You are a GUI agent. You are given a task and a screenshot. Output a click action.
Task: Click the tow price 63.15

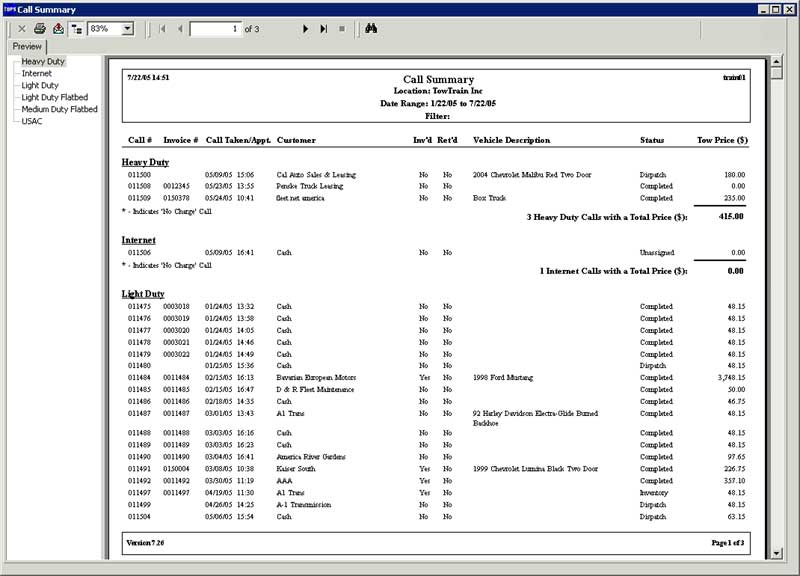pos(736,517)
